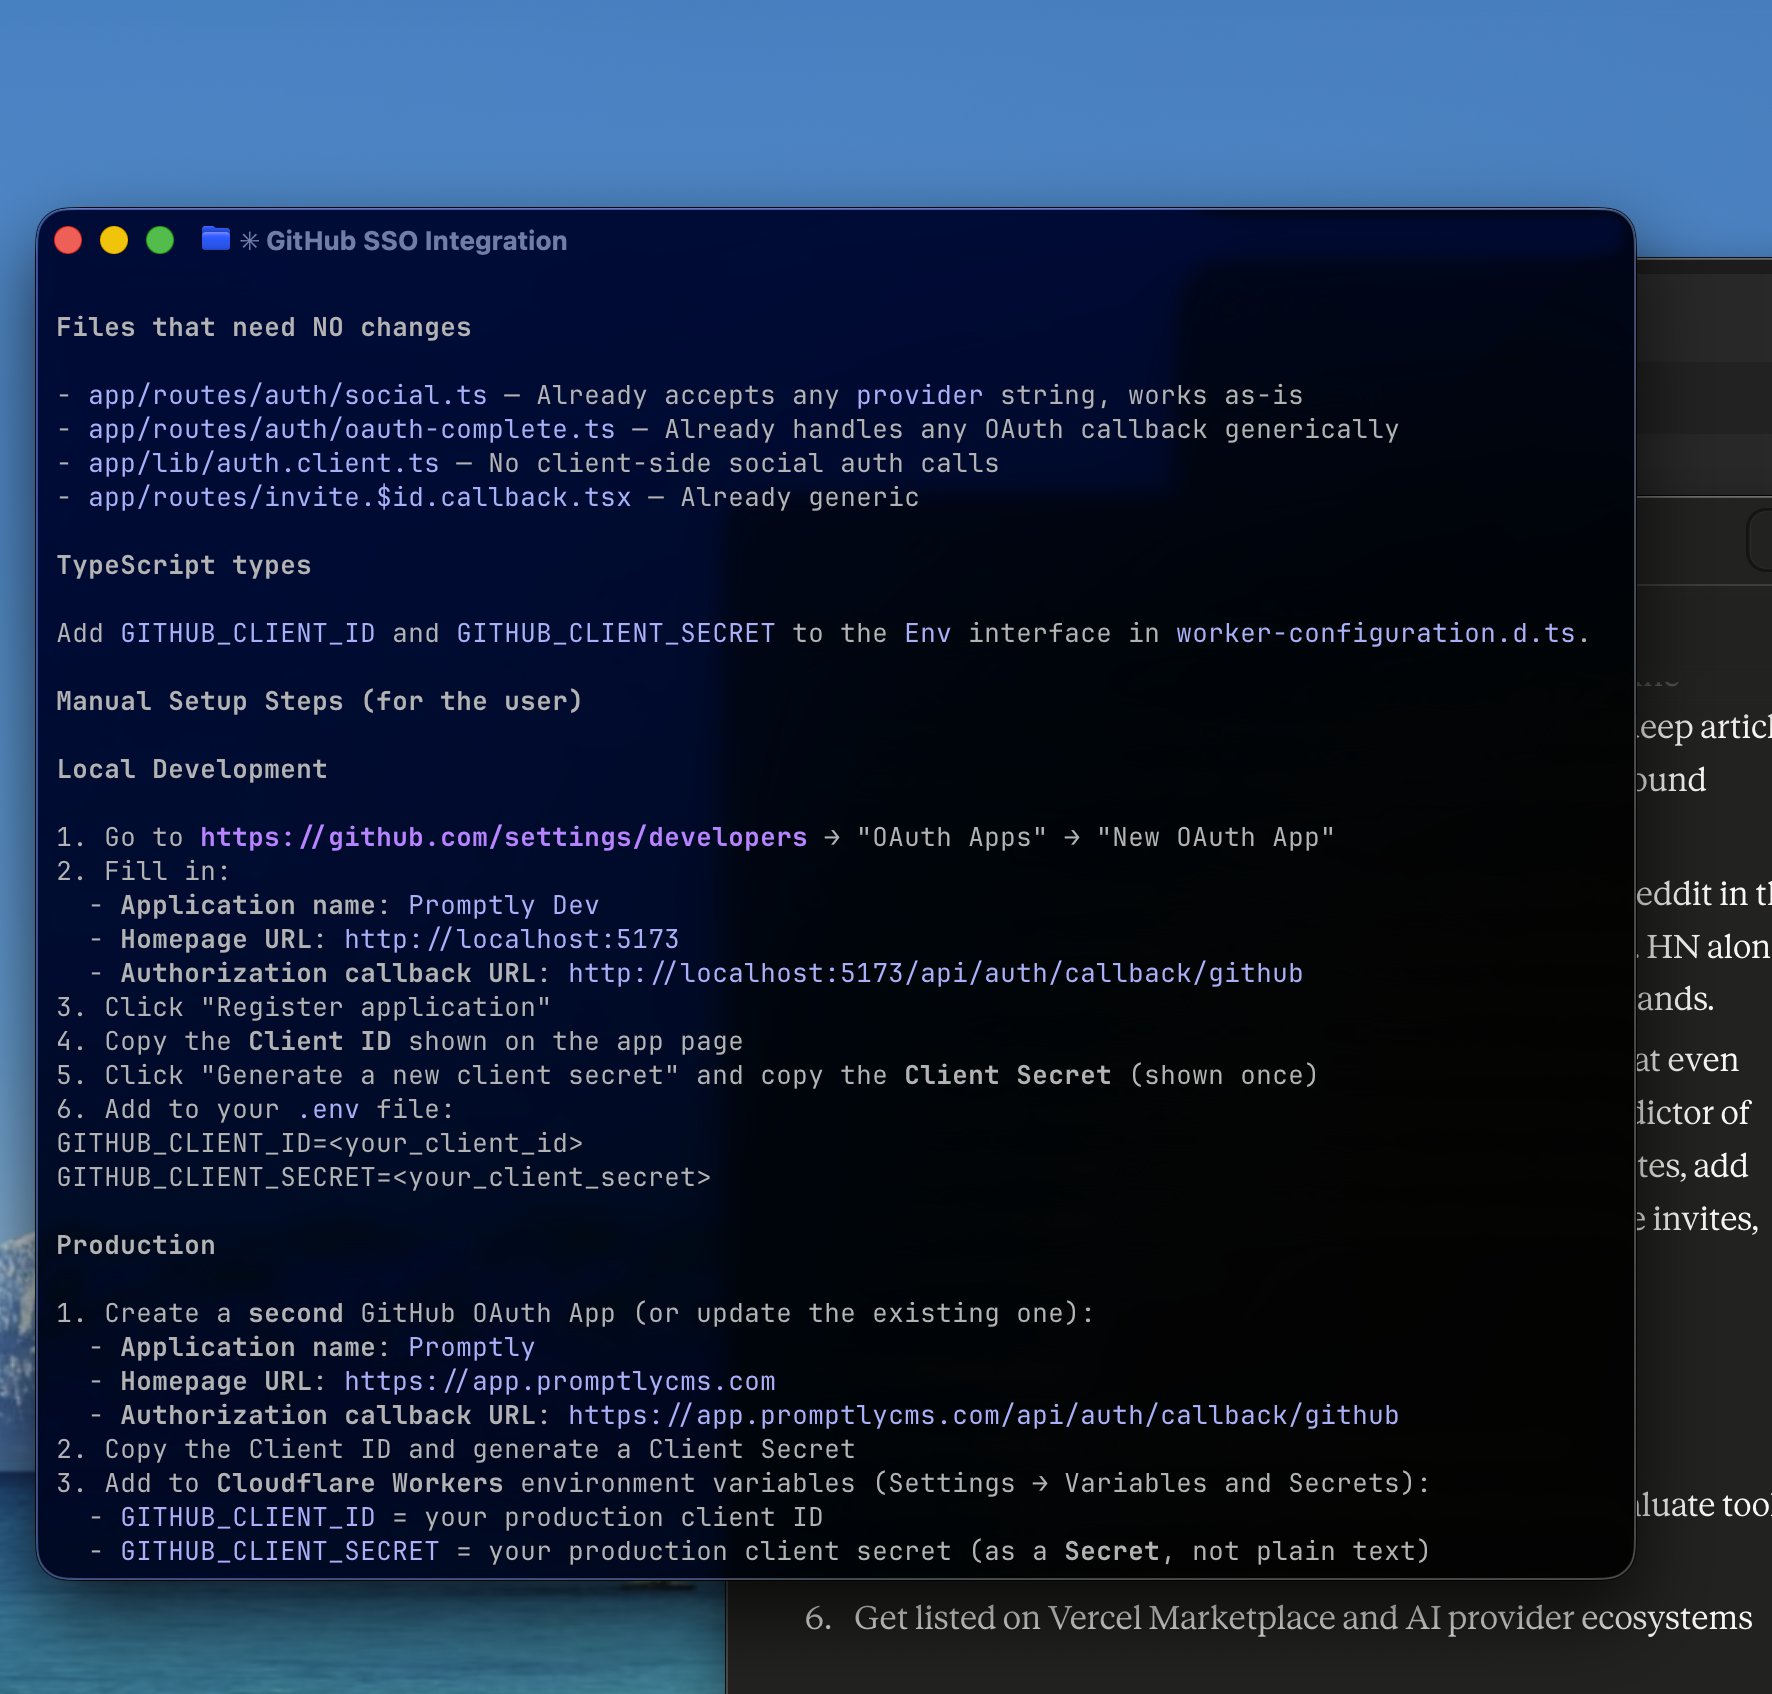1772x1694 pixels.
Task: Click the app.promptlycms.com callback/github URL
Action: coord(984,1415)
